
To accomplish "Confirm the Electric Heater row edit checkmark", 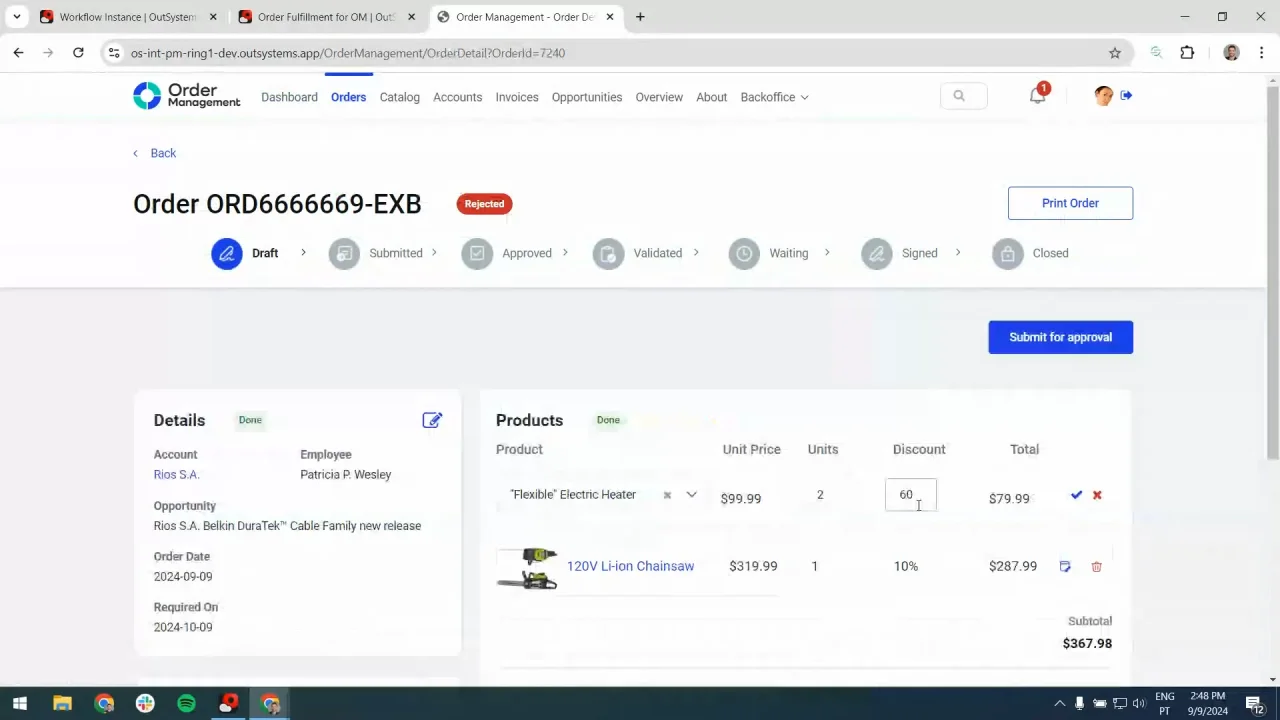I will coord(1076,495).
